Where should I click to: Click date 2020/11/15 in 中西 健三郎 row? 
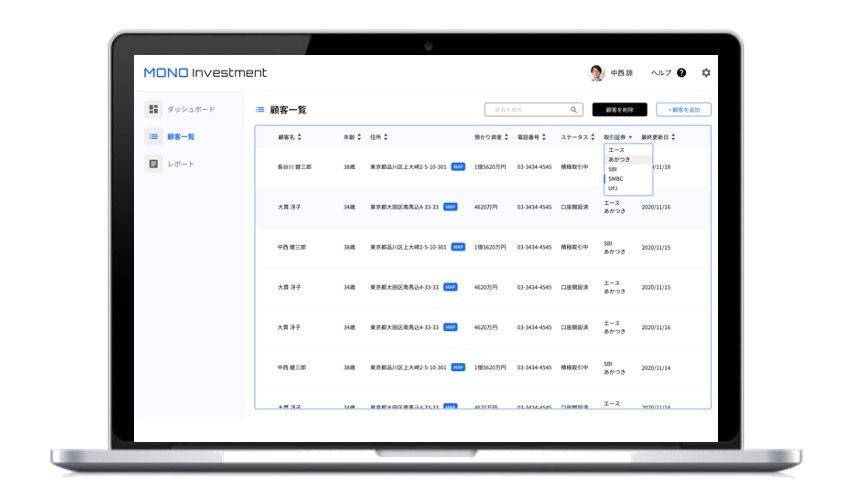point(656,248)
